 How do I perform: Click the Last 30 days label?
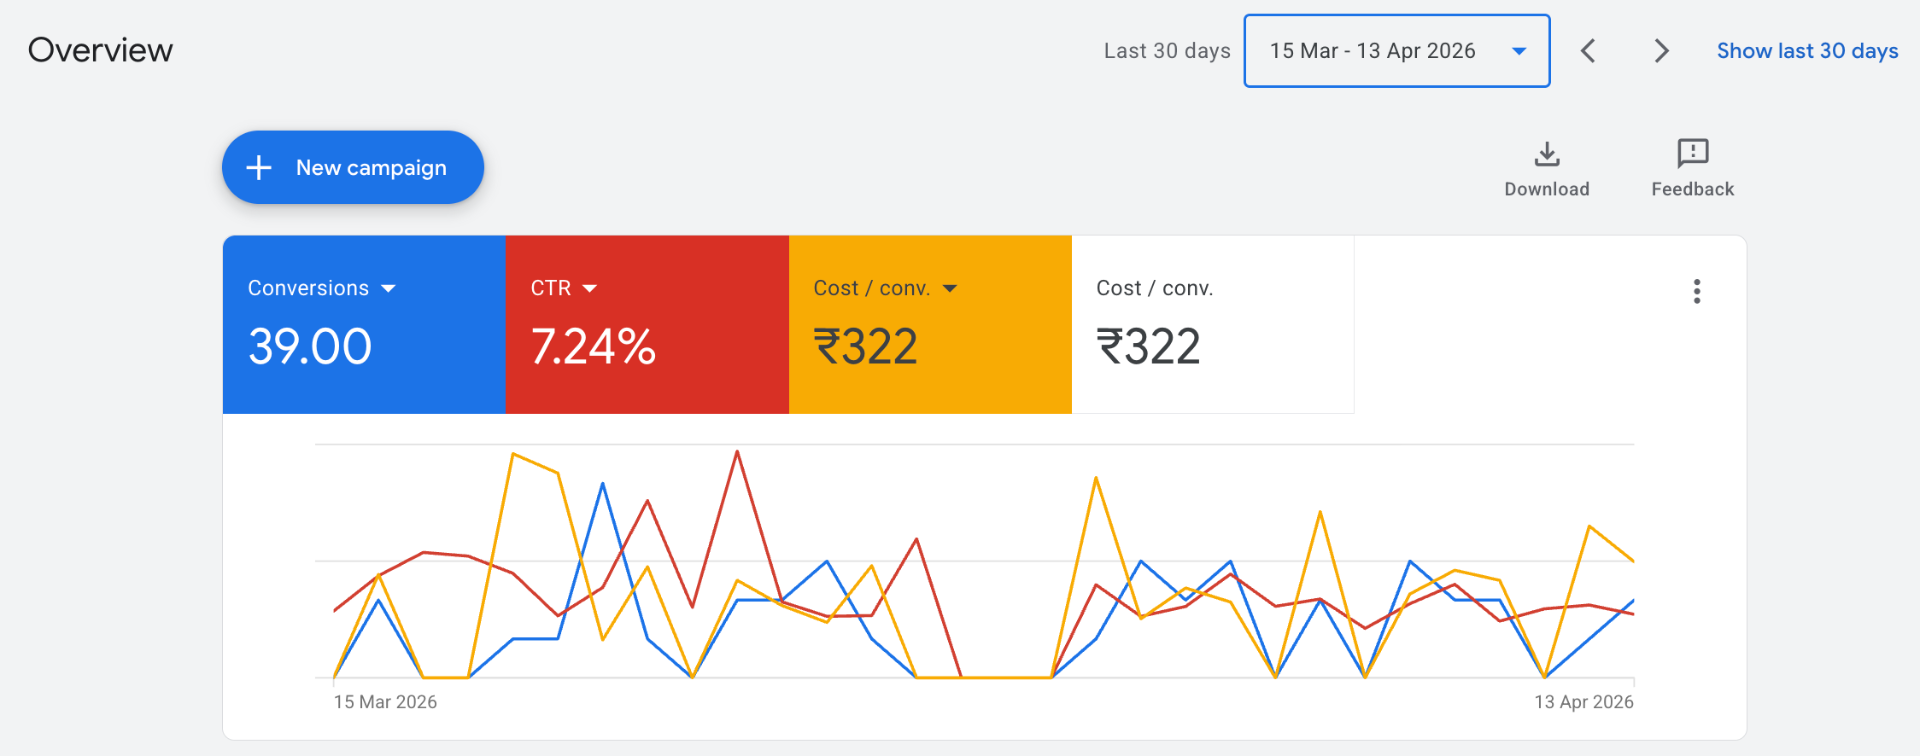tap(1167, 51)
